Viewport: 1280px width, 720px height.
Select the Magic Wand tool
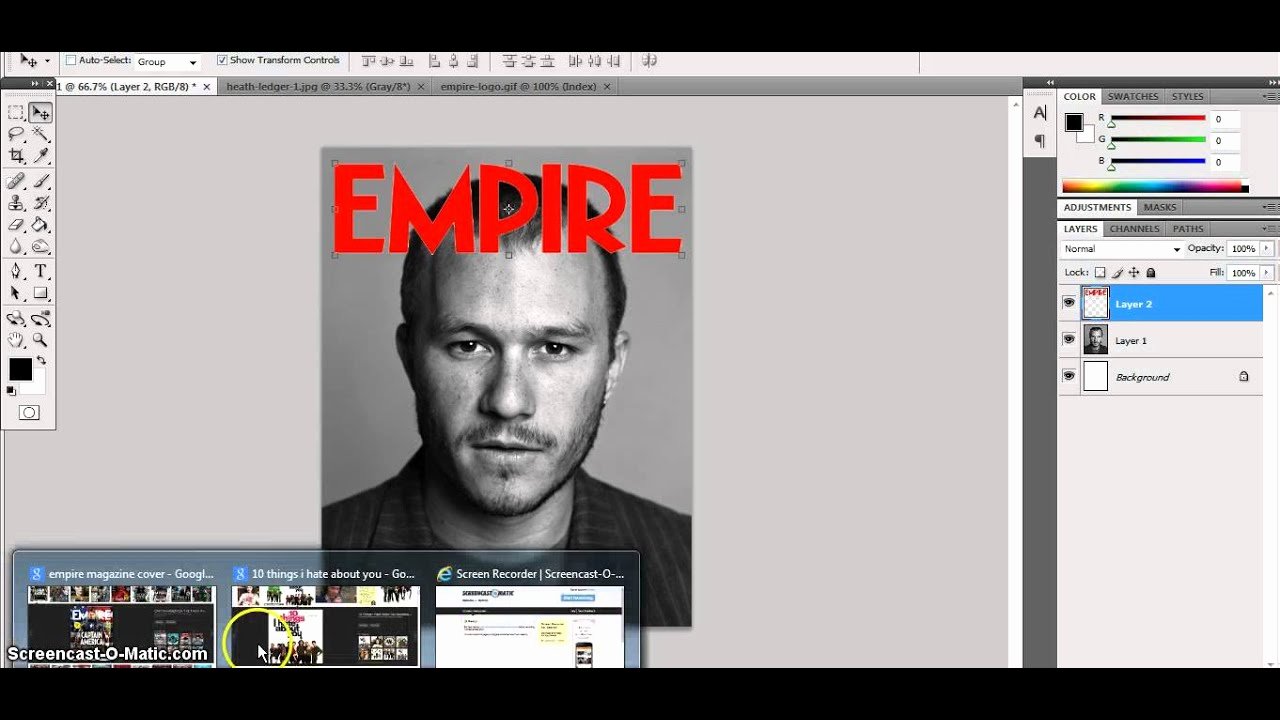pyautogui.click(x=40, y=134)
